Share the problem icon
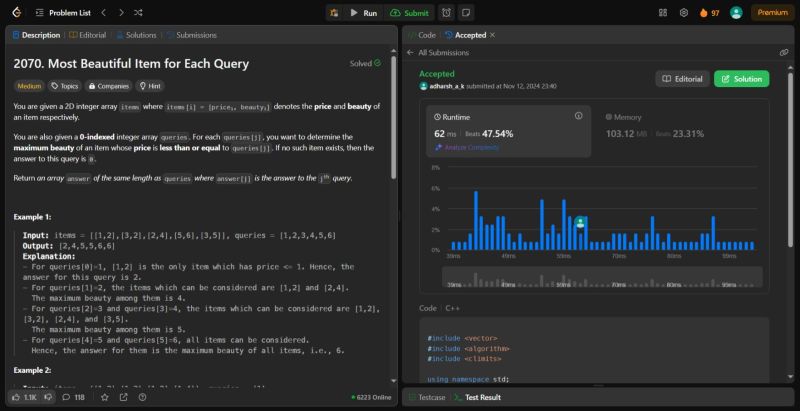This screenshot has width=800, height=411. pyautogui.click(x=123, y=397)
